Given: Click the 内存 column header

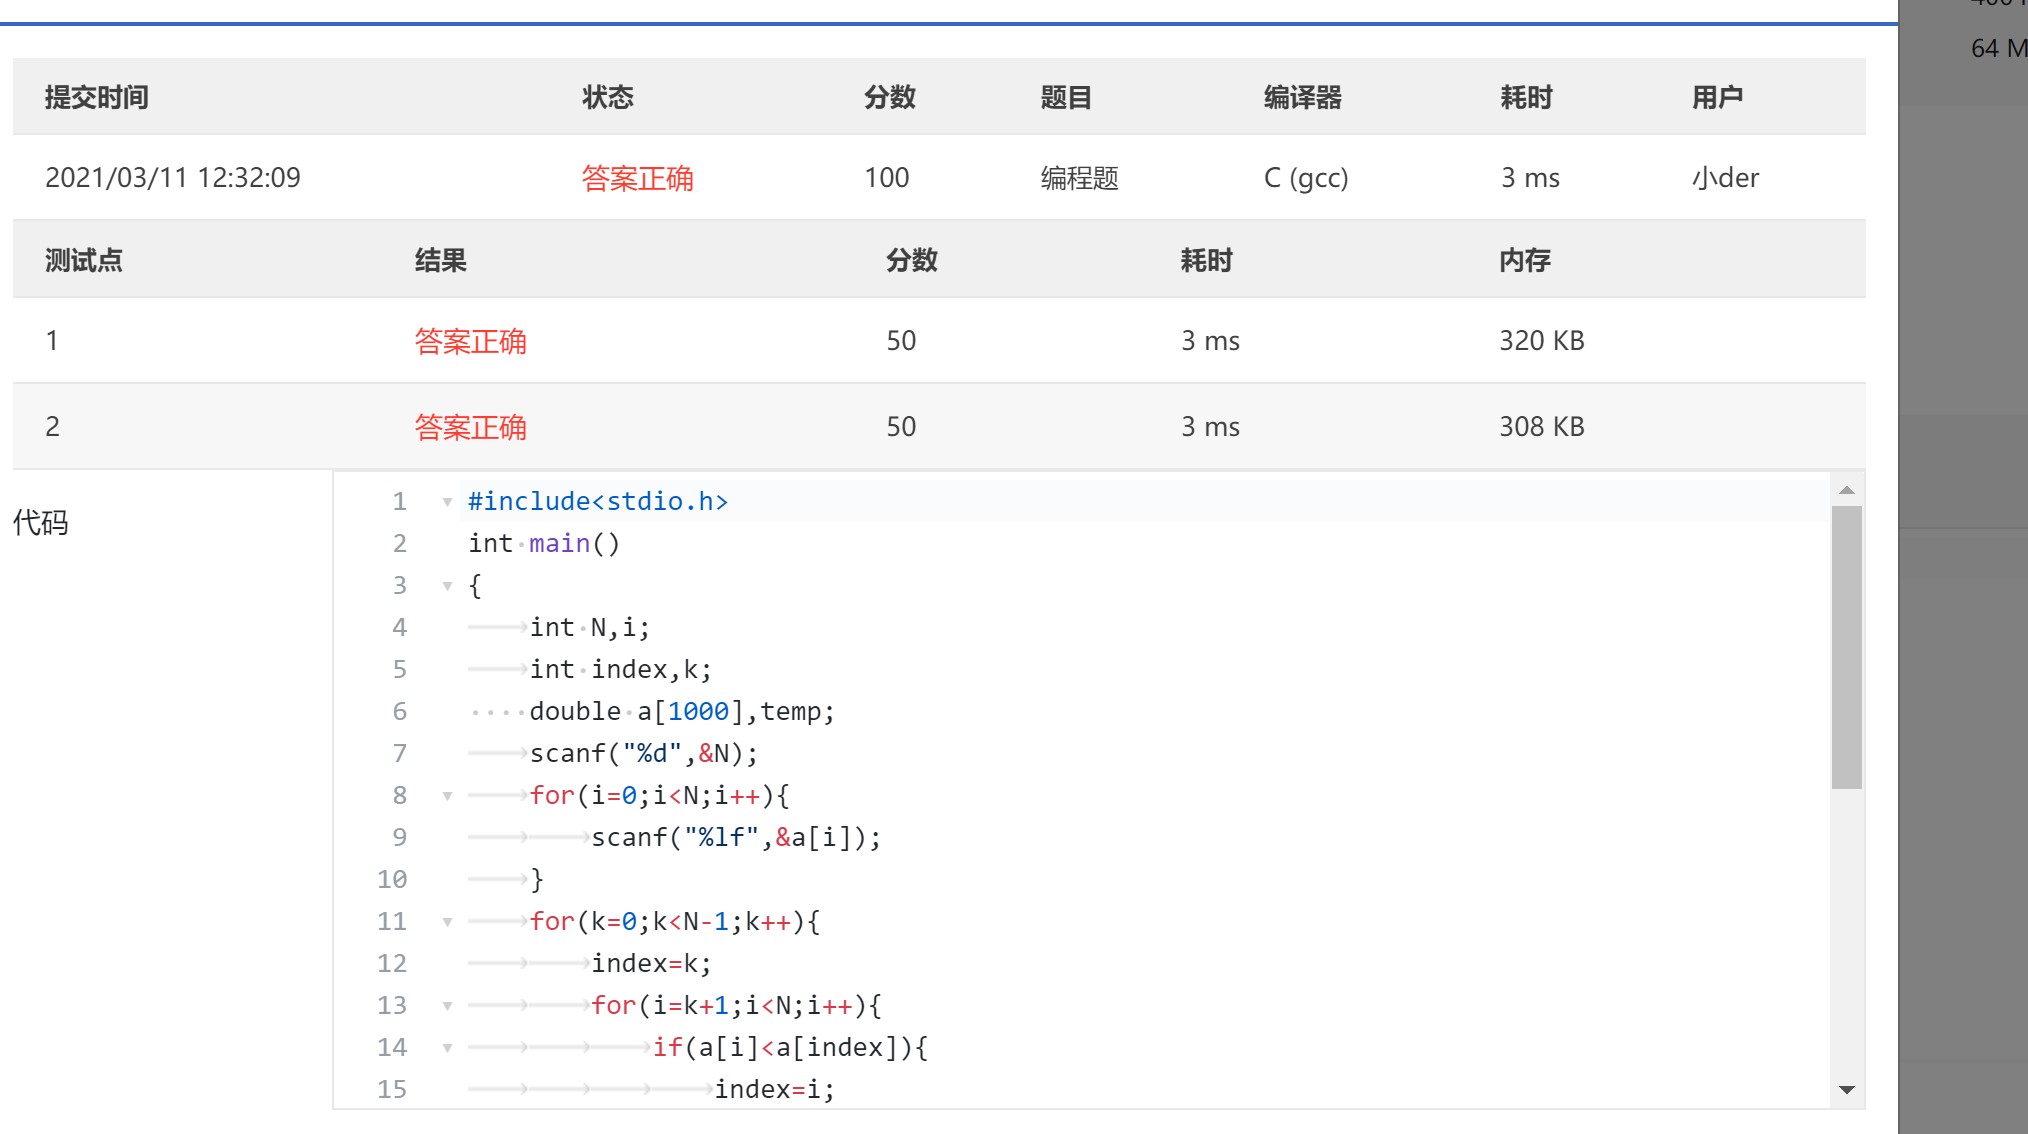Looking at the screenshot, I should click(x=1524, y=260).
